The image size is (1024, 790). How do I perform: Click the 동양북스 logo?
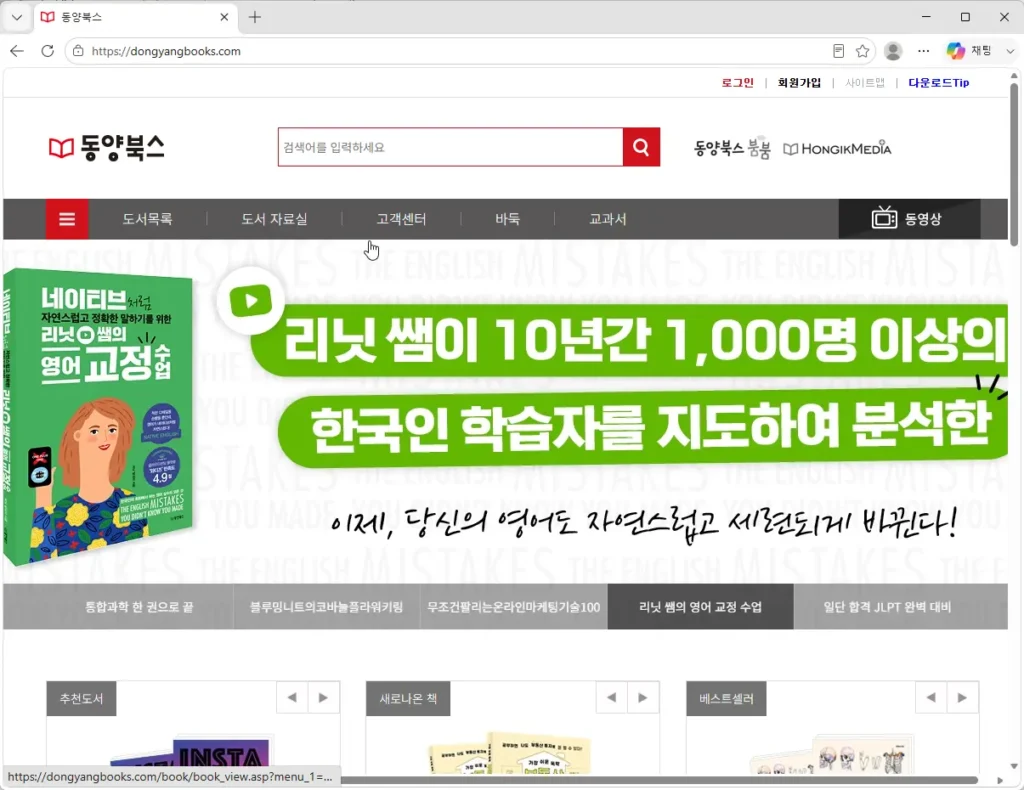click(106, 148)
